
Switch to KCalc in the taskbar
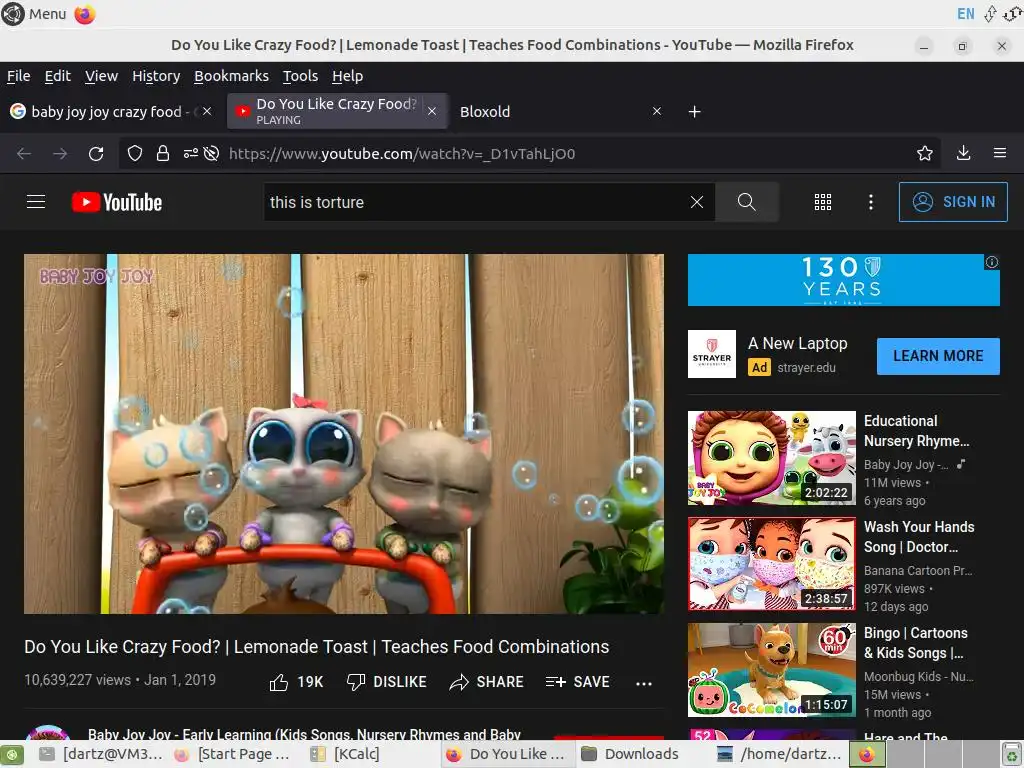[x=345, y=754]
